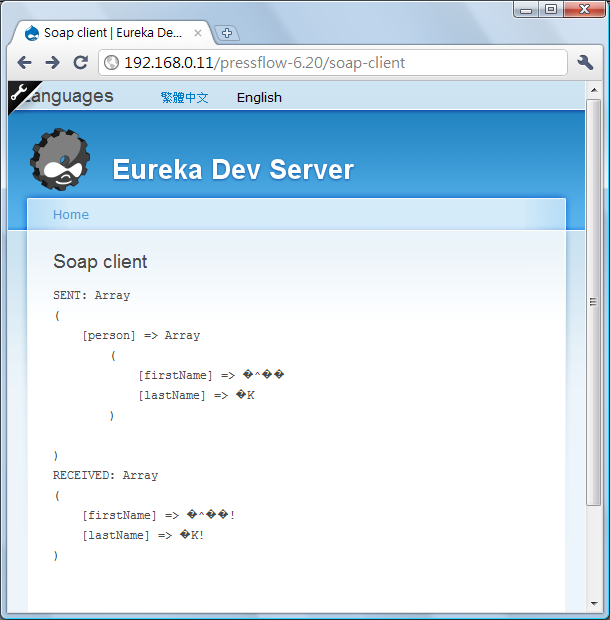Close the Soap client tab
610x620 pixels.
coord(197,33)
